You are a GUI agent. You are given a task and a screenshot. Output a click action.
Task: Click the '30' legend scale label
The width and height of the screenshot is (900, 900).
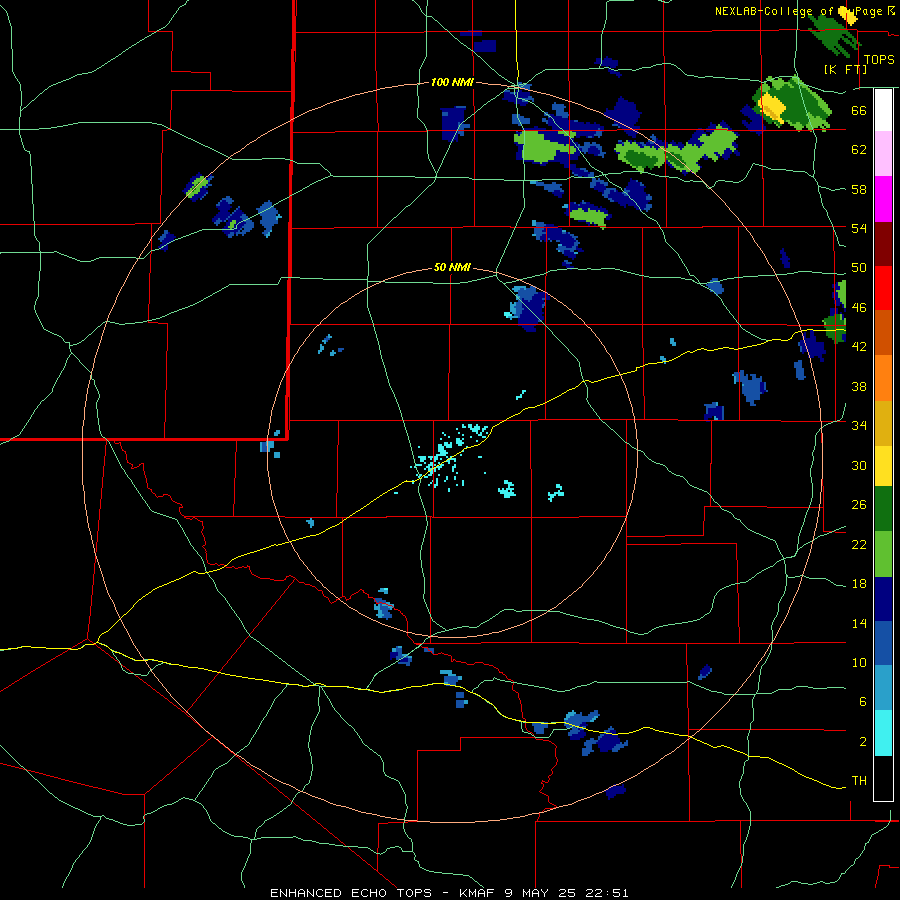pyautogui.click(x=859, y=465)
